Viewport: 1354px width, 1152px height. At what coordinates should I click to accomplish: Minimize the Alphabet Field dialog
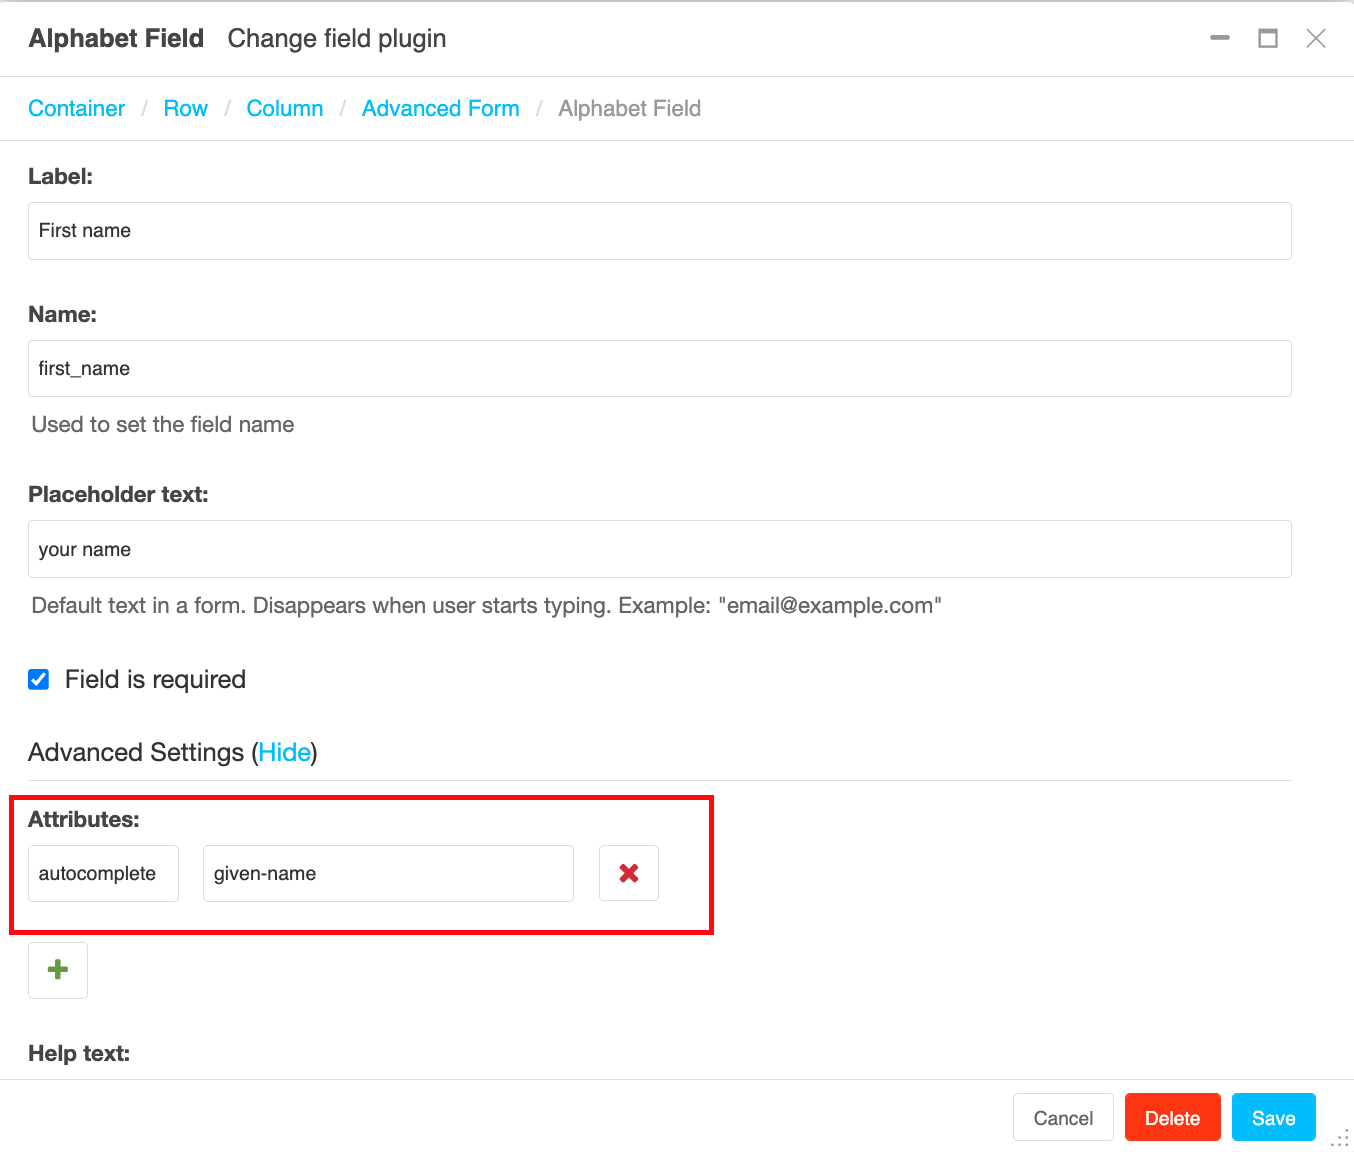pyautogui.click(x=1220, y=38)
